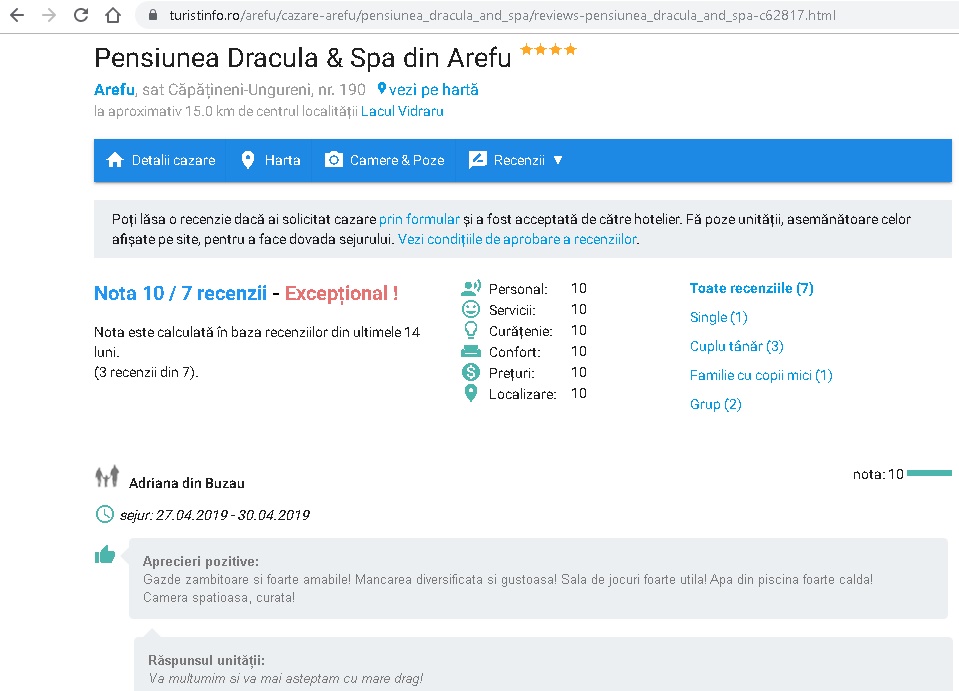Click the thumbs-up icon beside Aprecieri pozitive
Viewport: 959px width, 691px height.
coord(105,555)
